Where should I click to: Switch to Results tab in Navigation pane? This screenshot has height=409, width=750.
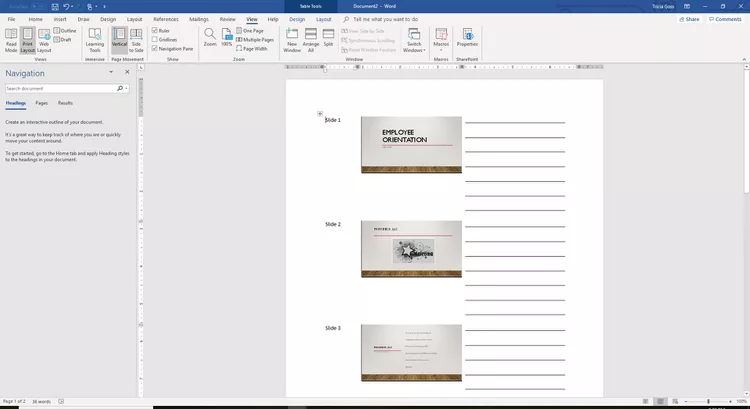(x=65, y=103)
